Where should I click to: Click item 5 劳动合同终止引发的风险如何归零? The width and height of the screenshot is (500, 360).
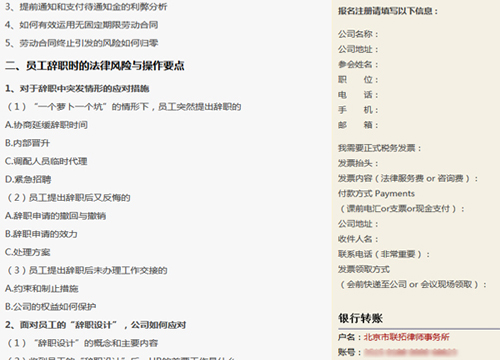click(82, 43)
